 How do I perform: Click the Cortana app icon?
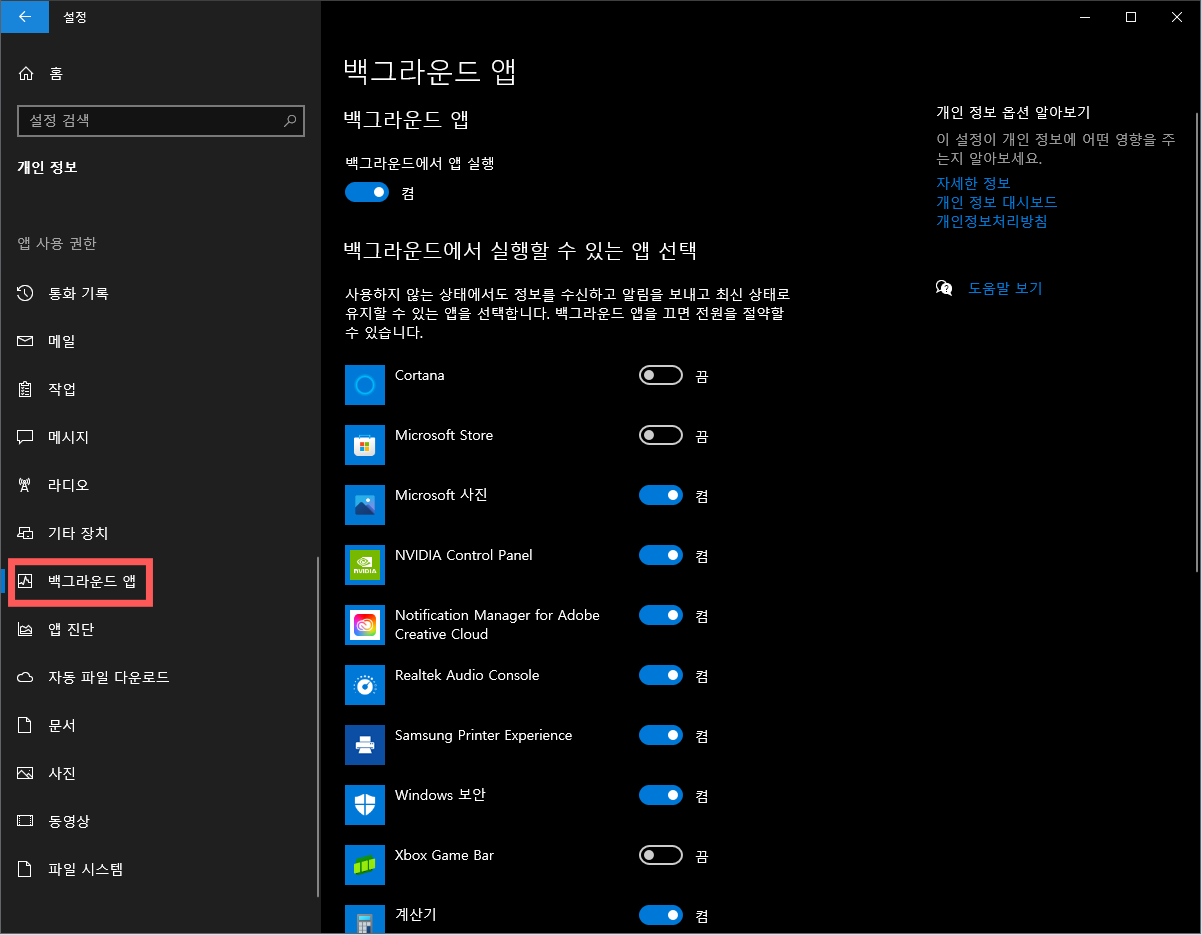[365, 385]
